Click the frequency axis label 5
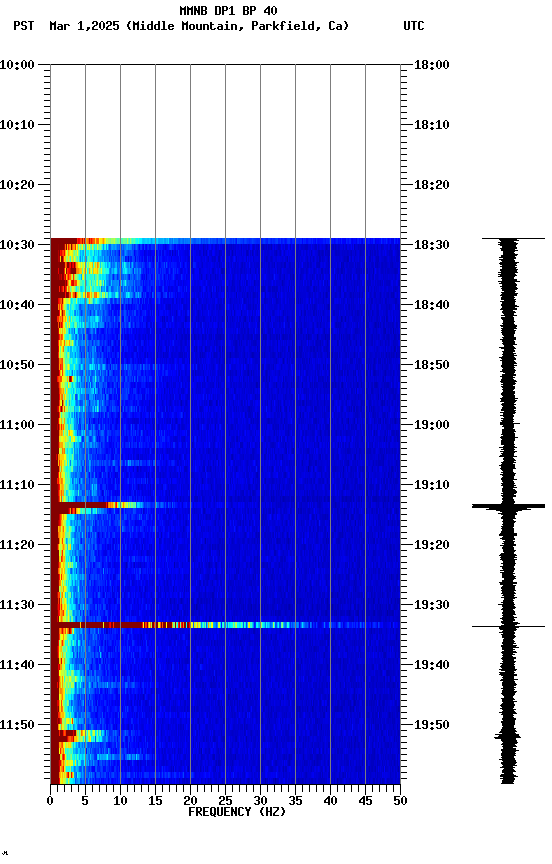 click(x=85, y=801)
